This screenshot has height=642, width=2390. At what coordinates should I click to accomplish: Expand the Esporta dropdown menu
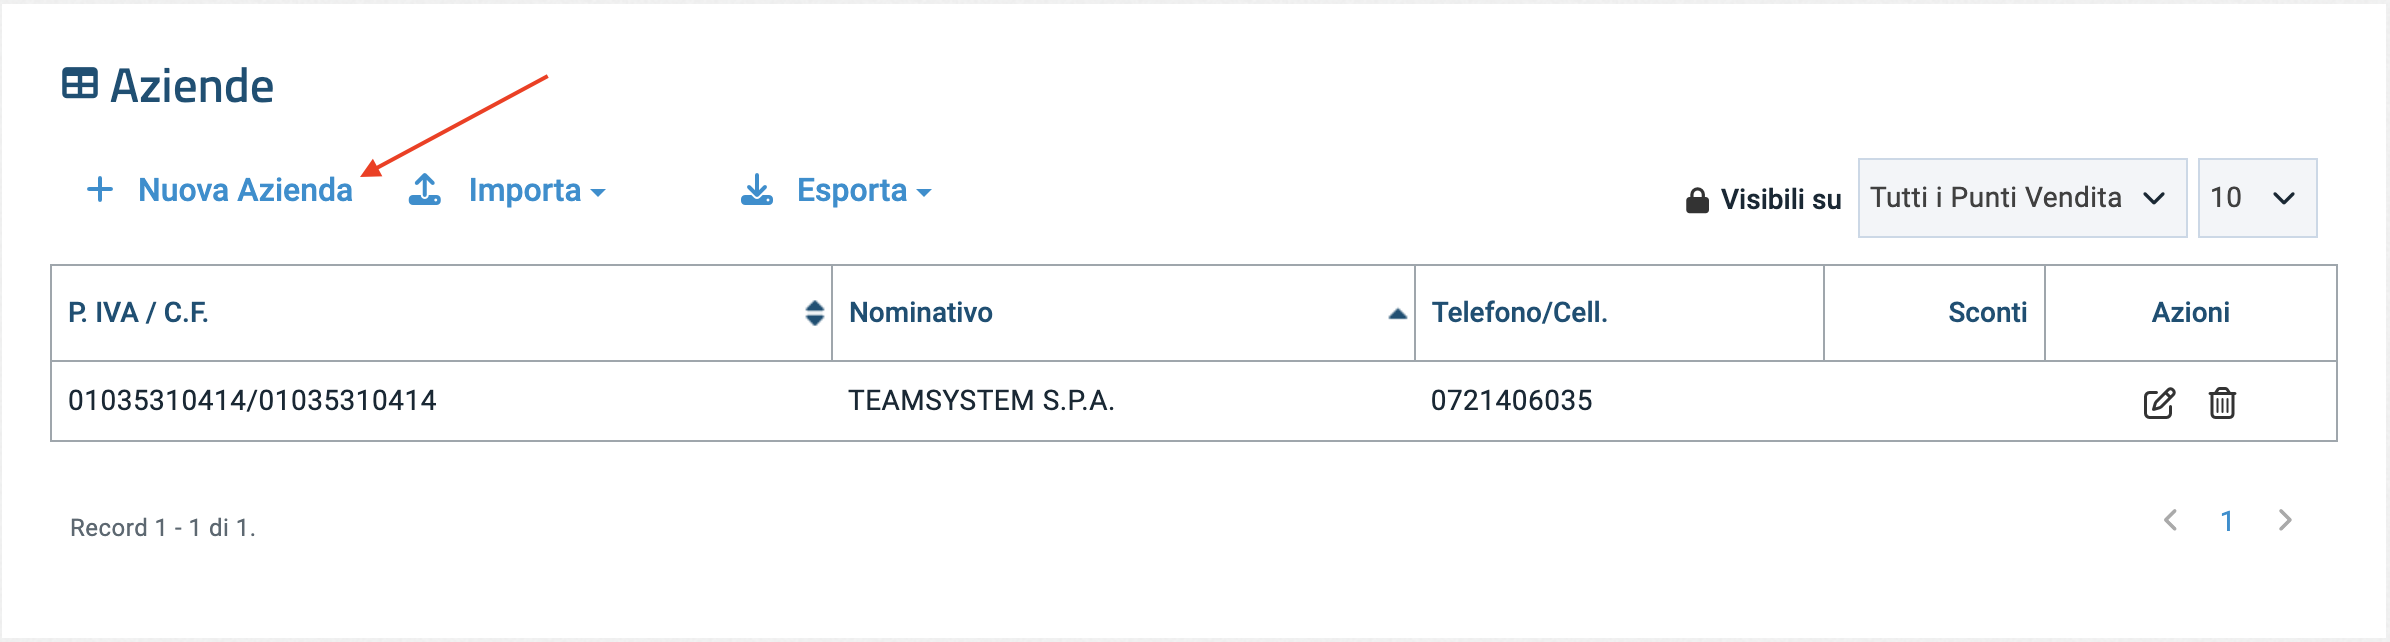coord(864,191)
